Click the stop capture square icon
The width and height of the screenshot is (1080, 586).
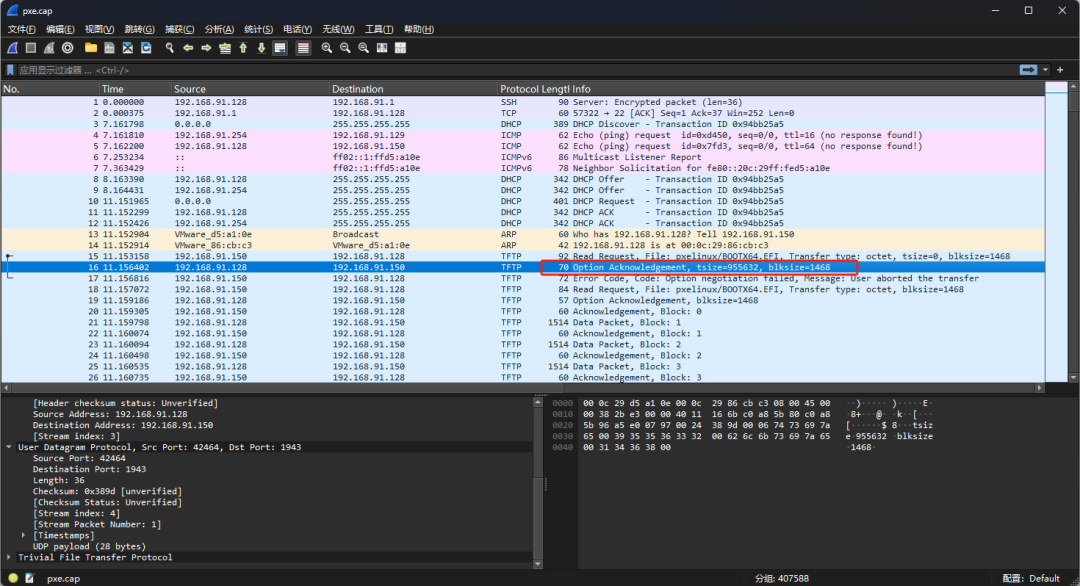pyautogui.click(x=31, y=48)
